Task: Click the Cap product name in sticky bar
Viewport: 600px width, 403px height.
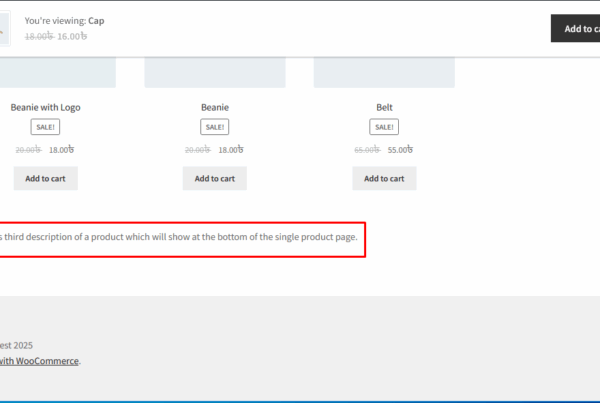Action: click(96, 20)
